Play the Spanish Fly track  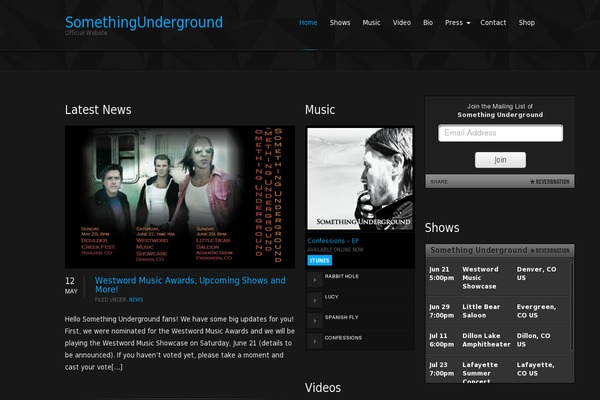[x=315, y=321]
